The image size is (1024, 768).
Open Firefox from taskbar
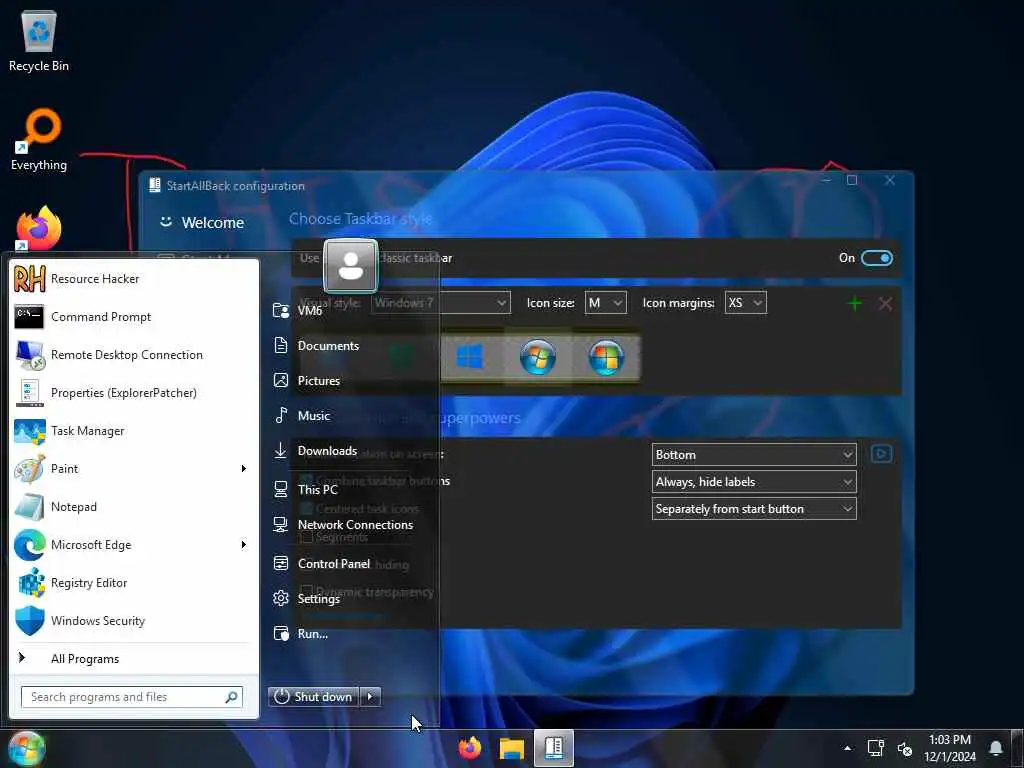[470, 748]
